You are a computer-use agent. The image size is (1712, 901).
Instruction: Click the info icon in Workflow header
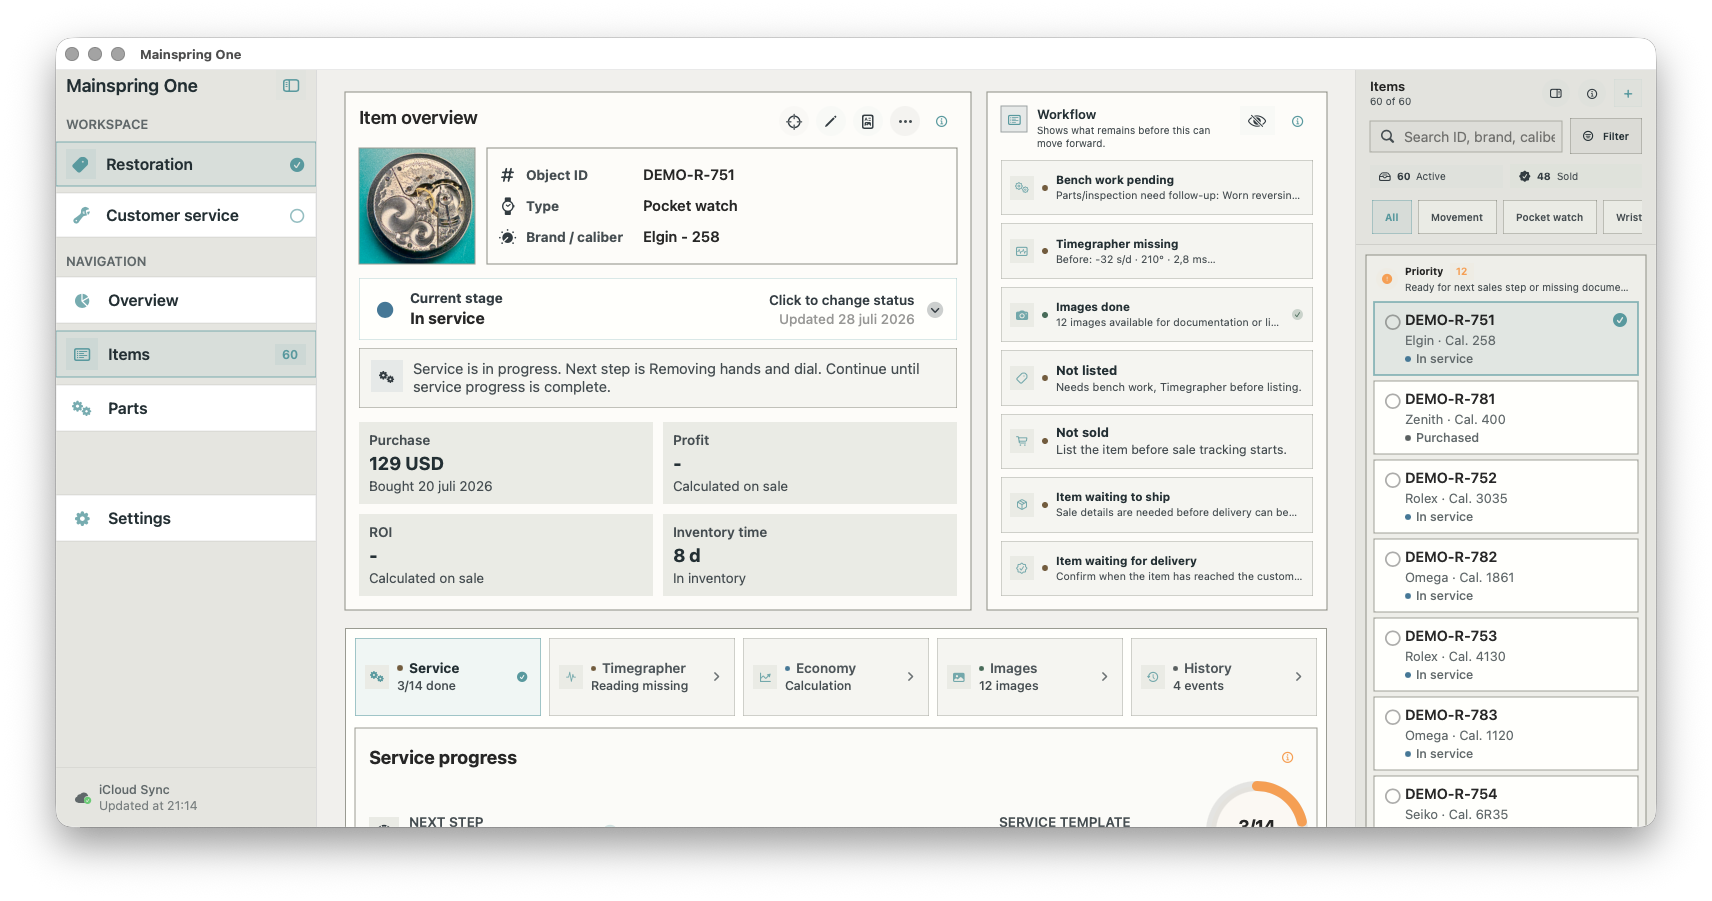click(1297, 122)
